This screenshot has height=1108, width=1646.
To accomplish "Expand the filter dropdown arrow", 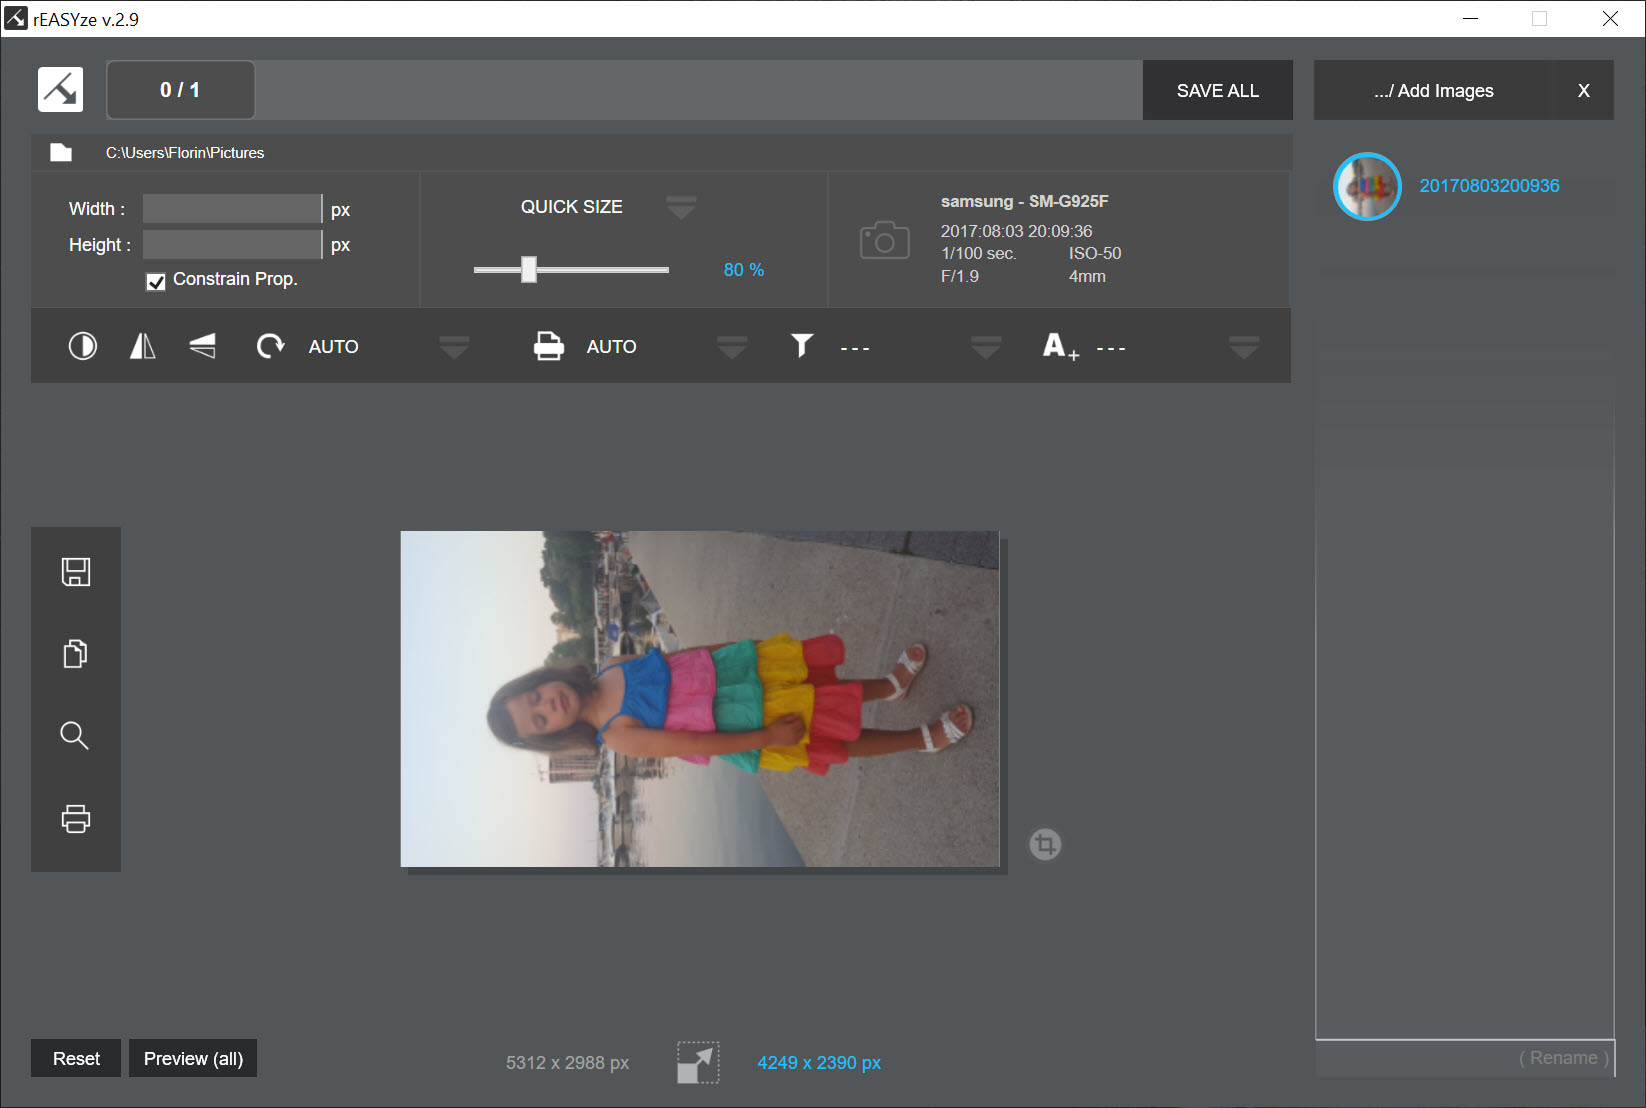I will [986, 347].
